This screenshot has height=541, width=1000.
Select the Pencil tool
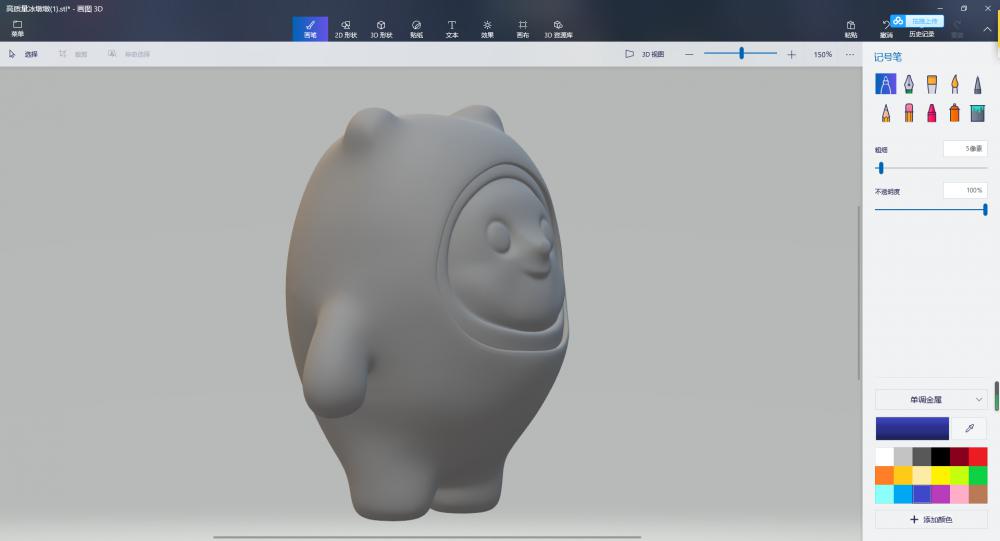pos(885,113)
